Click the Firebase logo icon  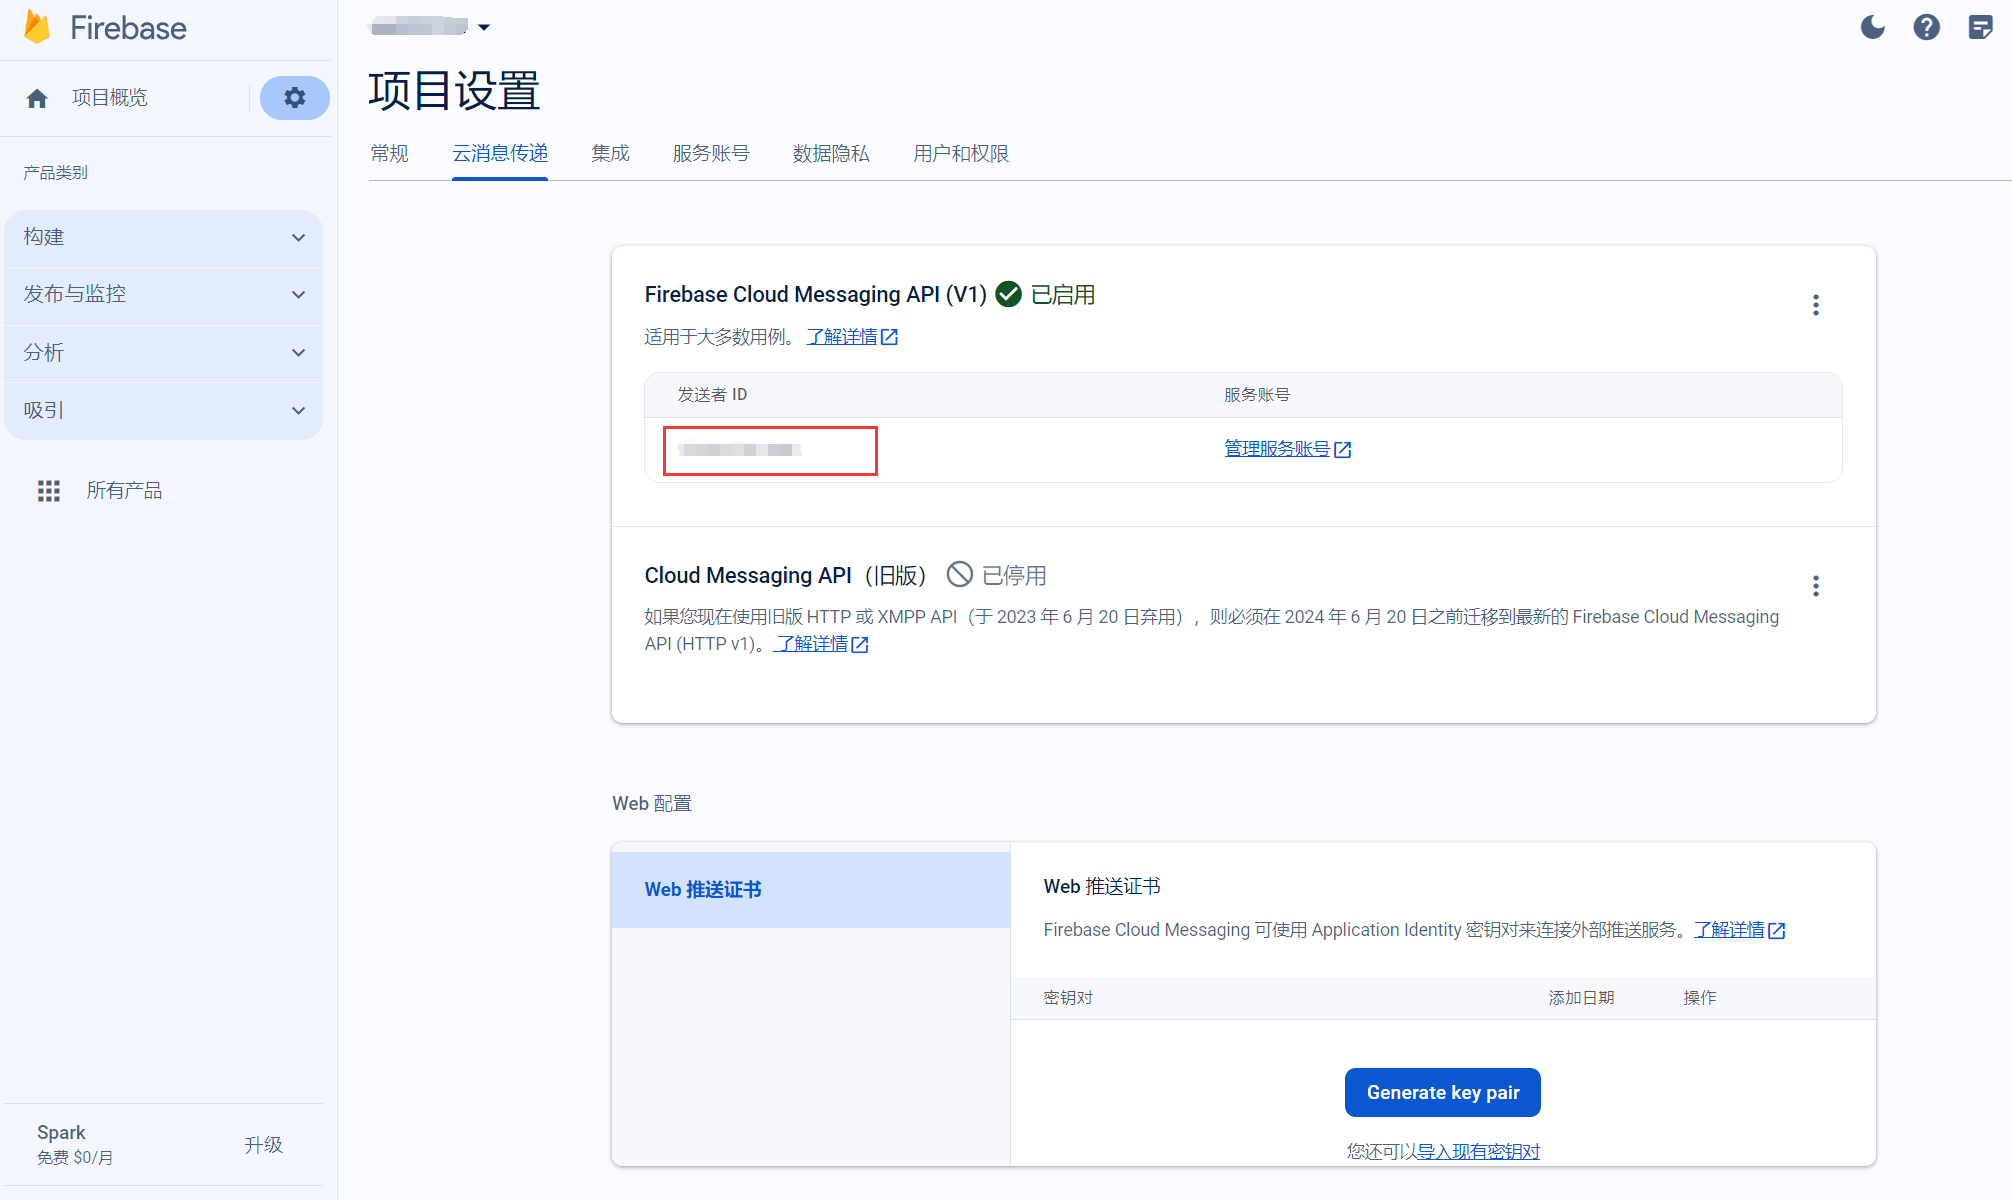(x=38, y=27)
